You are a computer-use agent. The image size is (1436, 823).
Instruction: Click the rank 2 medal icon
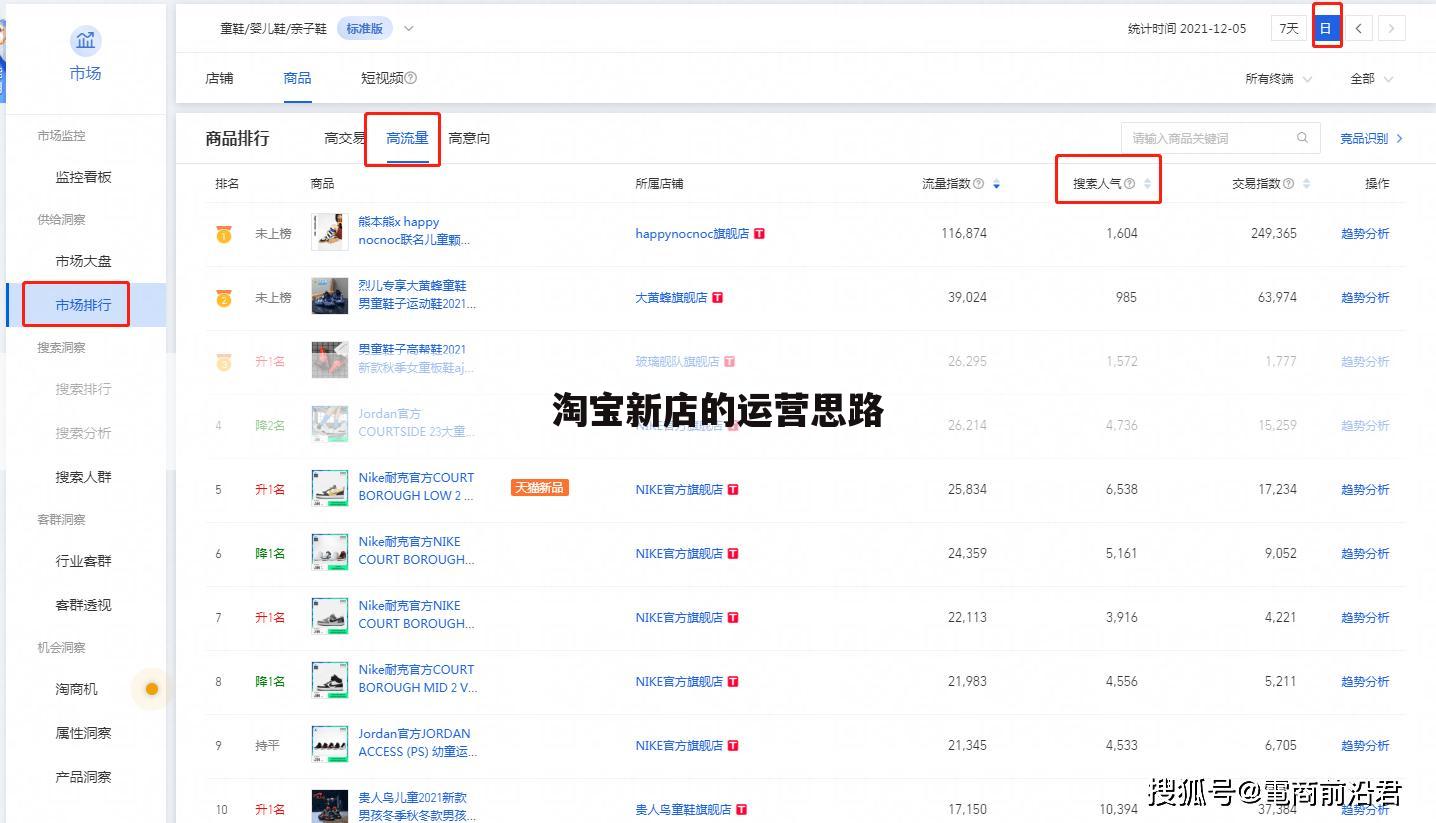coord(224,298)
